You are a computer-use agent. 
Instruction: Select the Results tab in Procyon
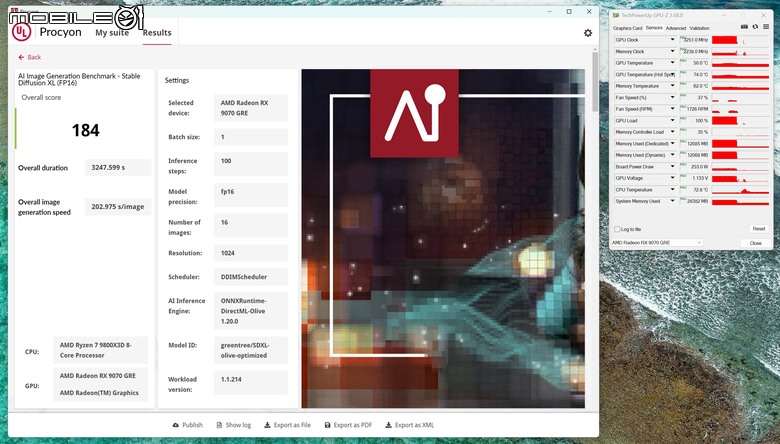[157, 33]
